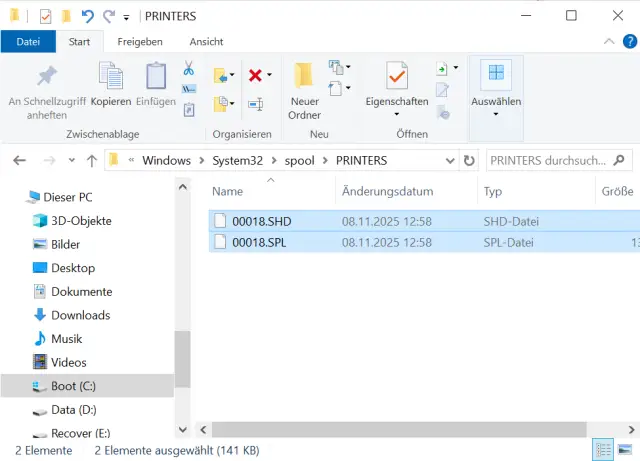Screen dimensions: 640x461
Task: Click the PRINTERS durchsuchen search field
Action: 559,160
